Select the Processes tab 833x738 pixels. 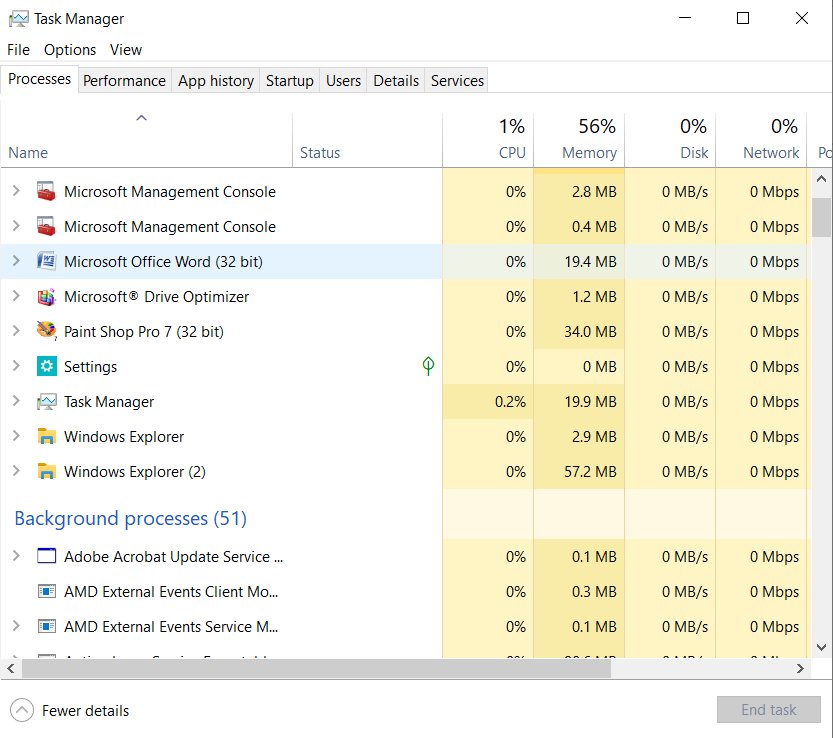click(39, 79)
